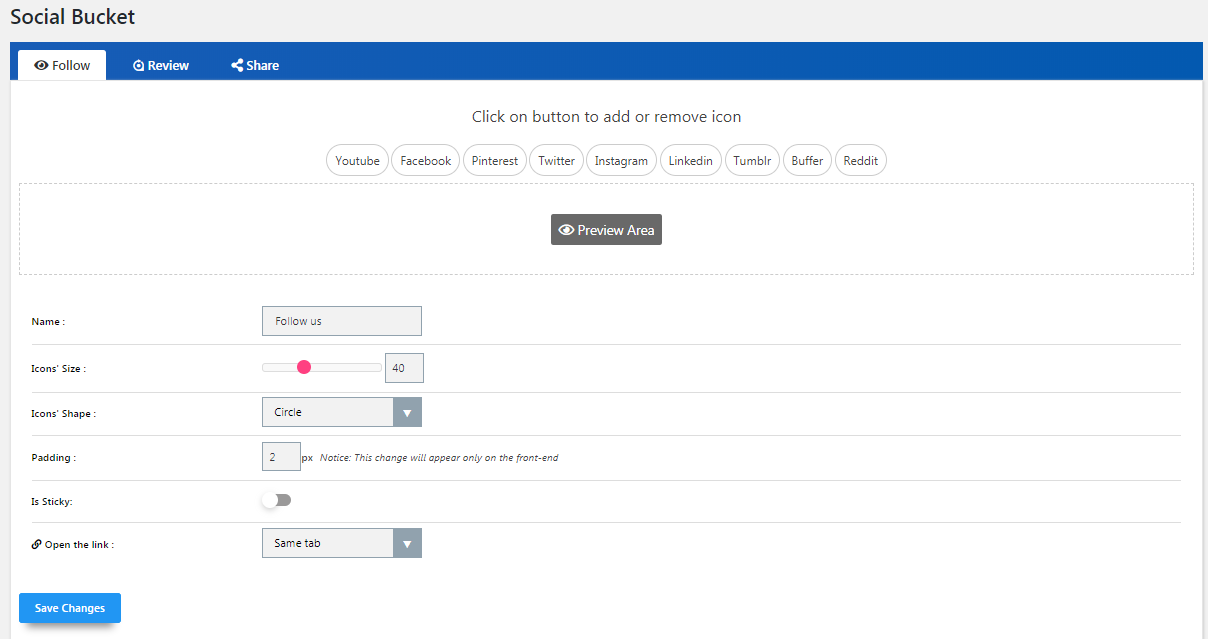Click the arrow on Circle shape dropdown
Screen dimensions: 1208x639
(407, 412)
